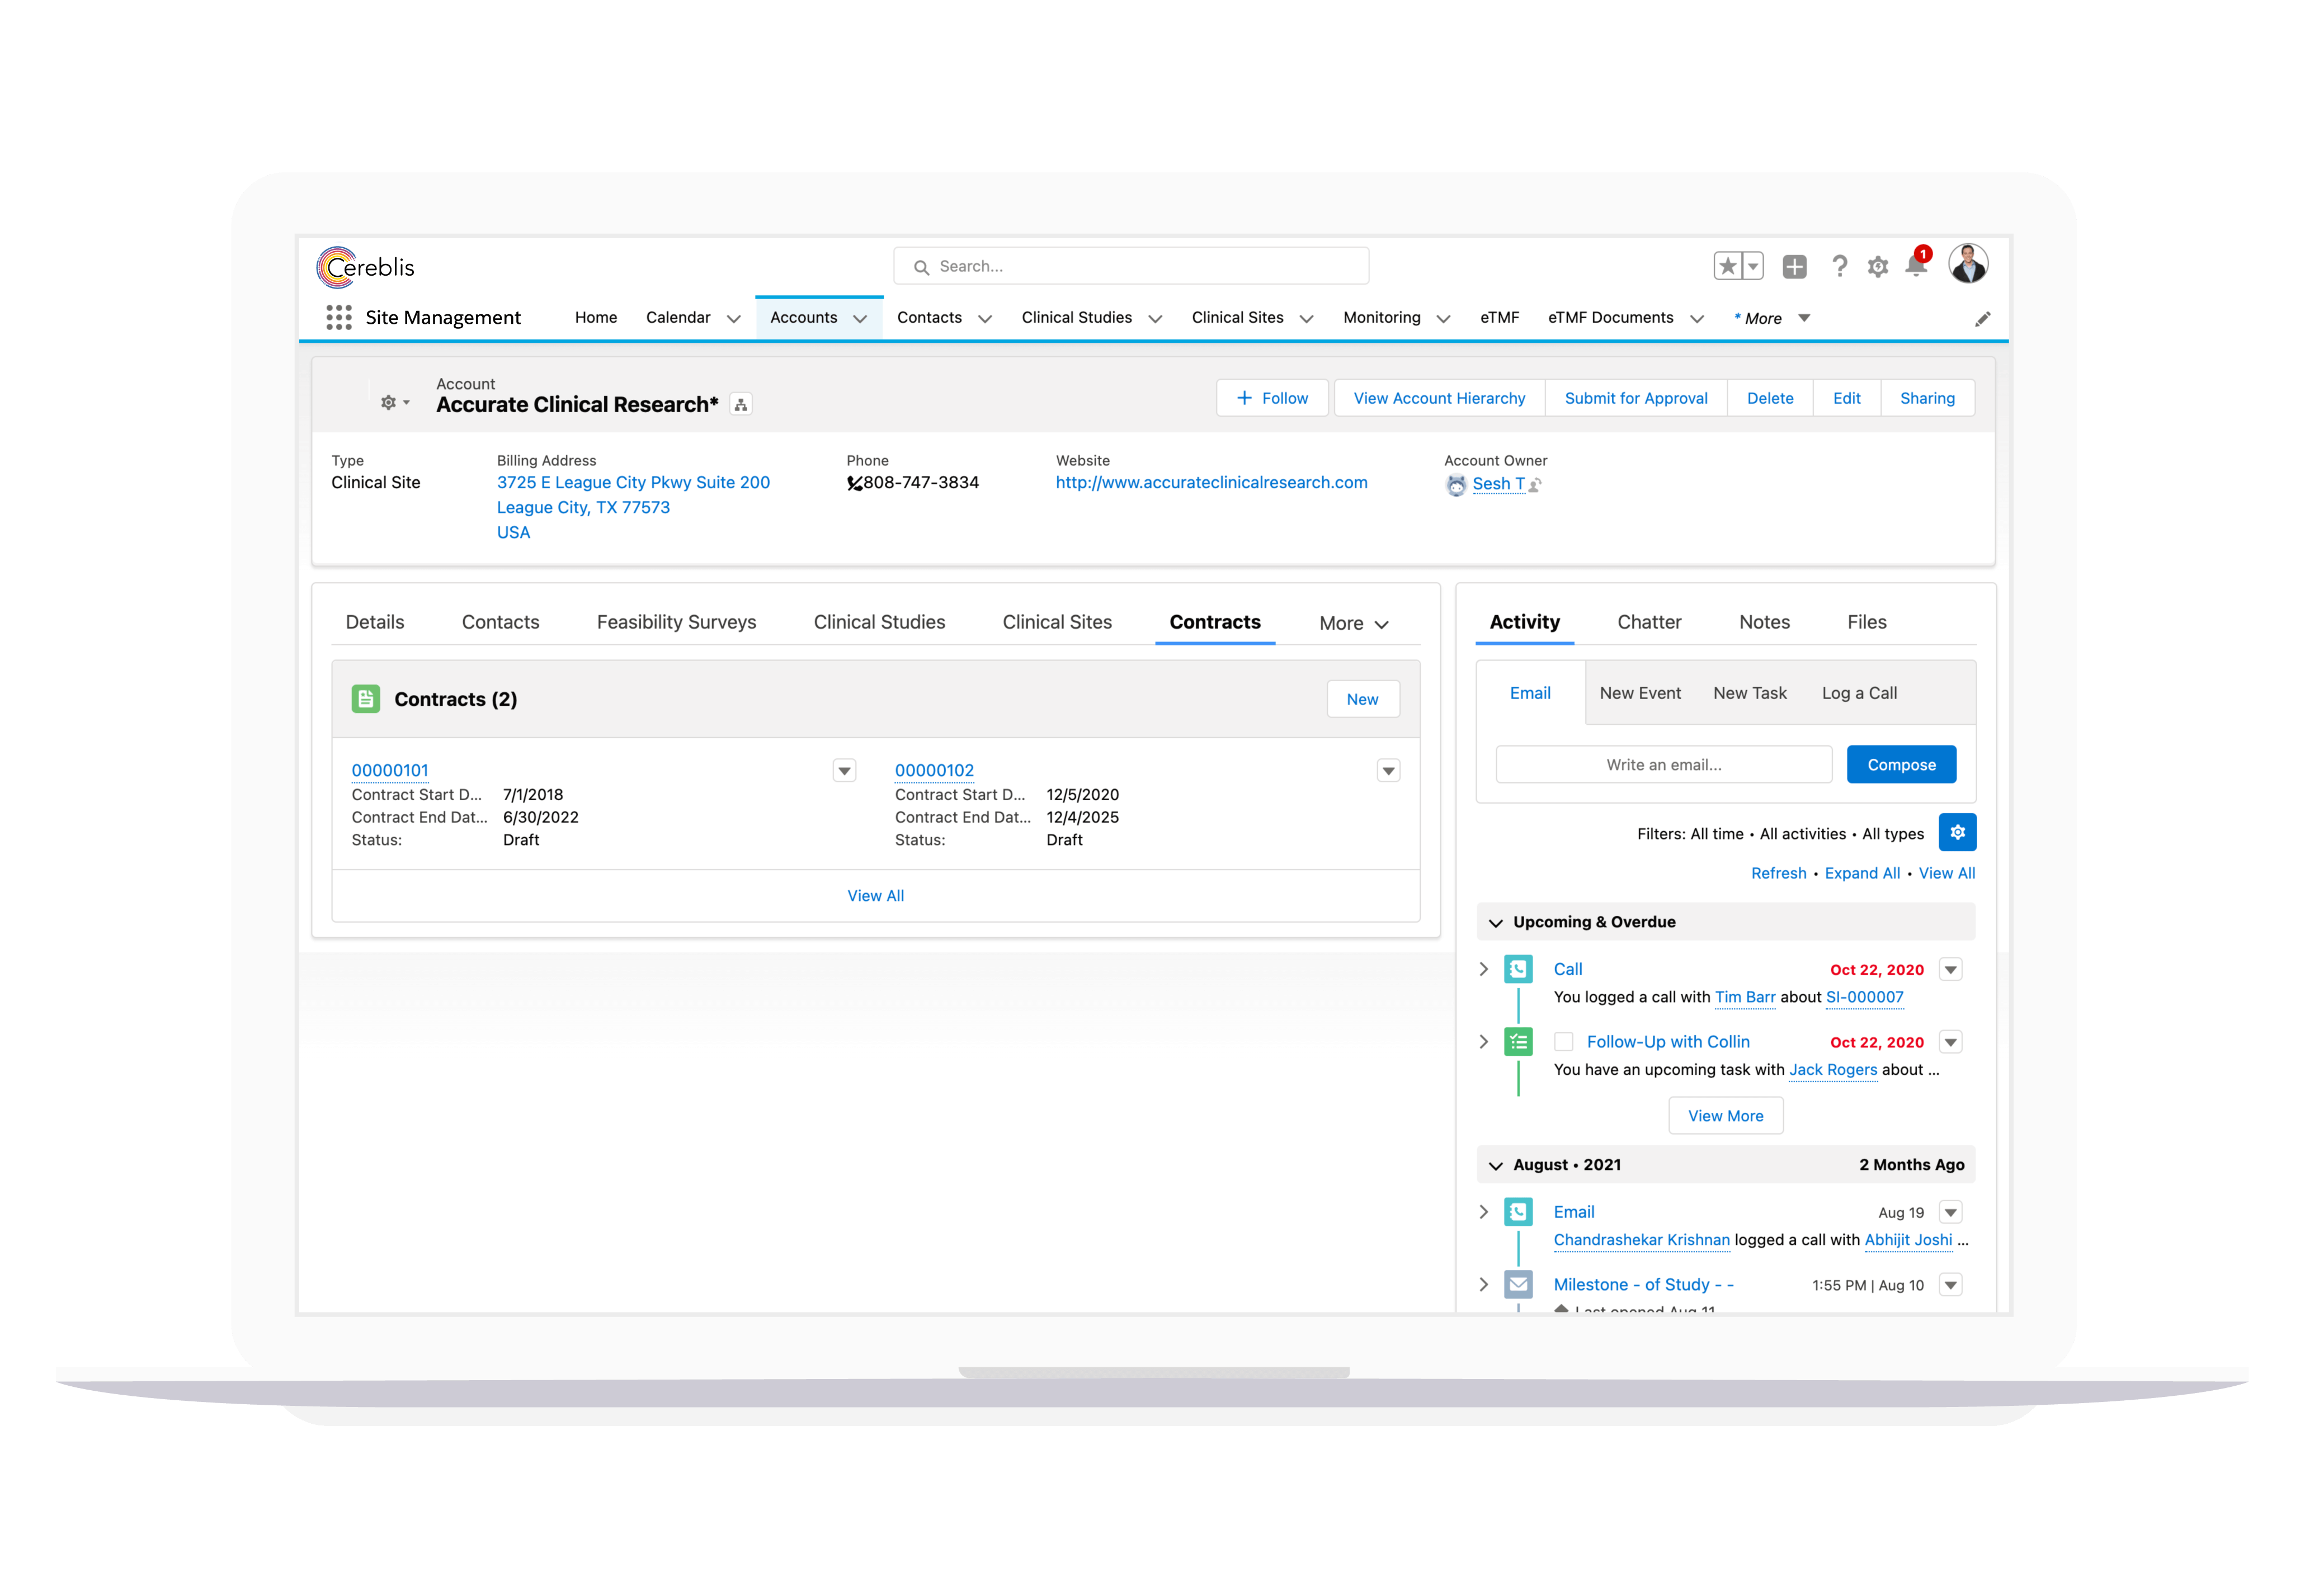Click the Follow button
The image size is (2305, 1596).
click(1272, 398)
